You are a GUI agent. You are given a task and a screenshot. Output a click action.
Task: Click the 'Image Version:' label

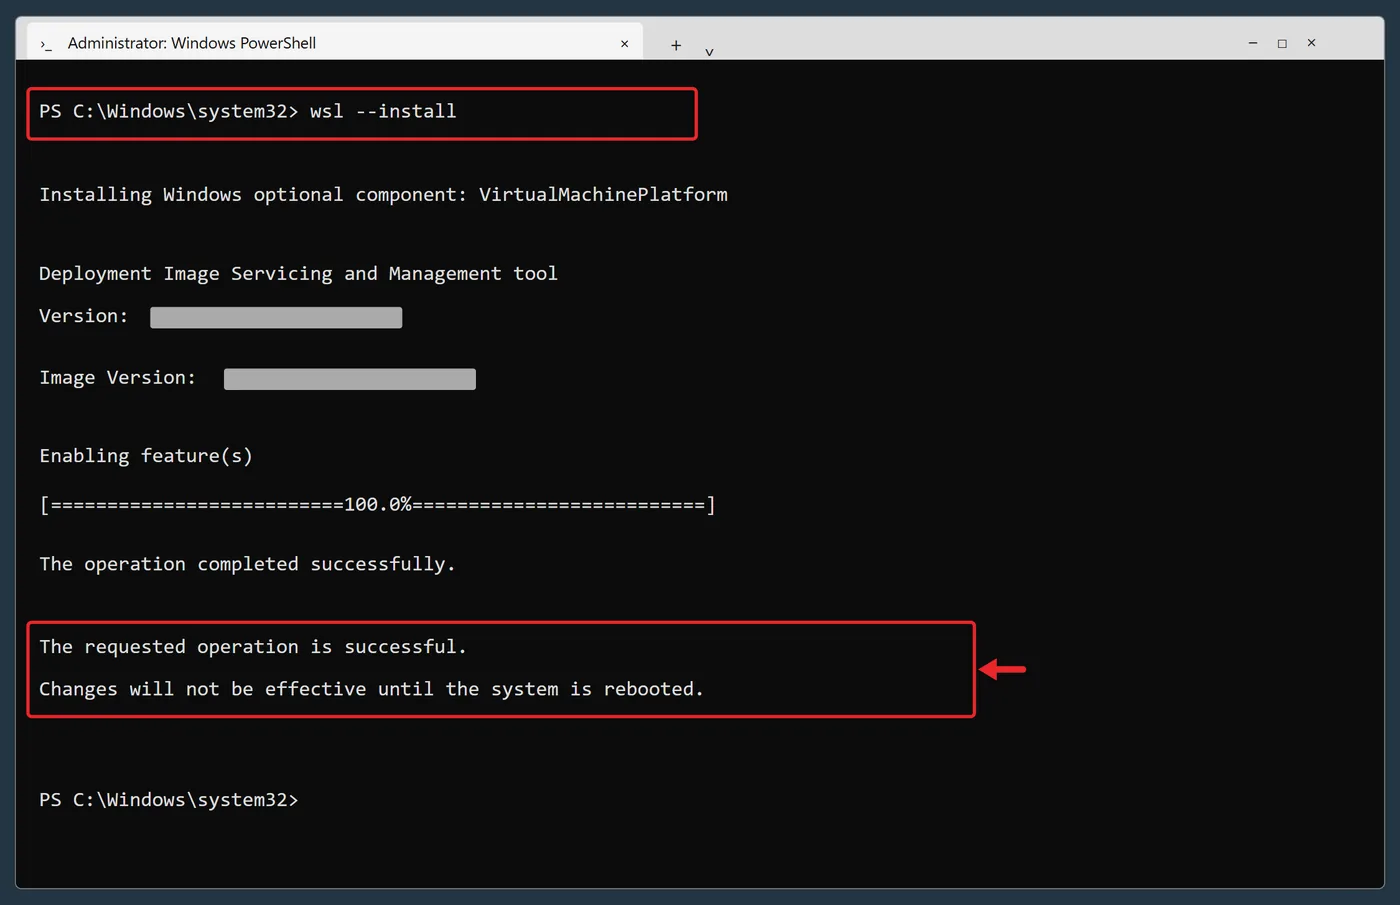pos(118,378)
